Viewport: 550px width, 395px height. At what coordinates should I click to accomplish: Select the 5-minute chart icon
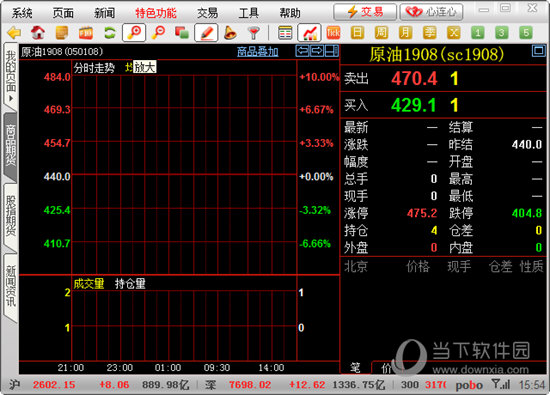(x=526, y=33)
